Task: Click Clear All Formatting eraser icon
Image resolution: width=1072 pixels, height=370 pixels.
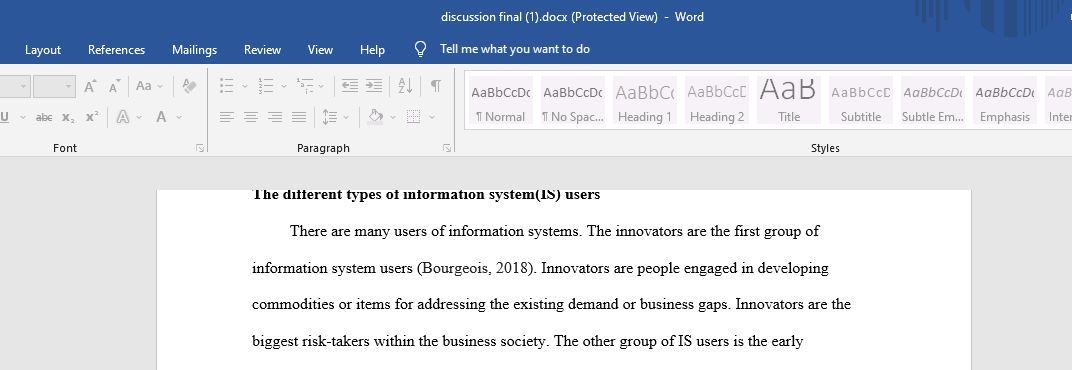Action: point(189,86)
